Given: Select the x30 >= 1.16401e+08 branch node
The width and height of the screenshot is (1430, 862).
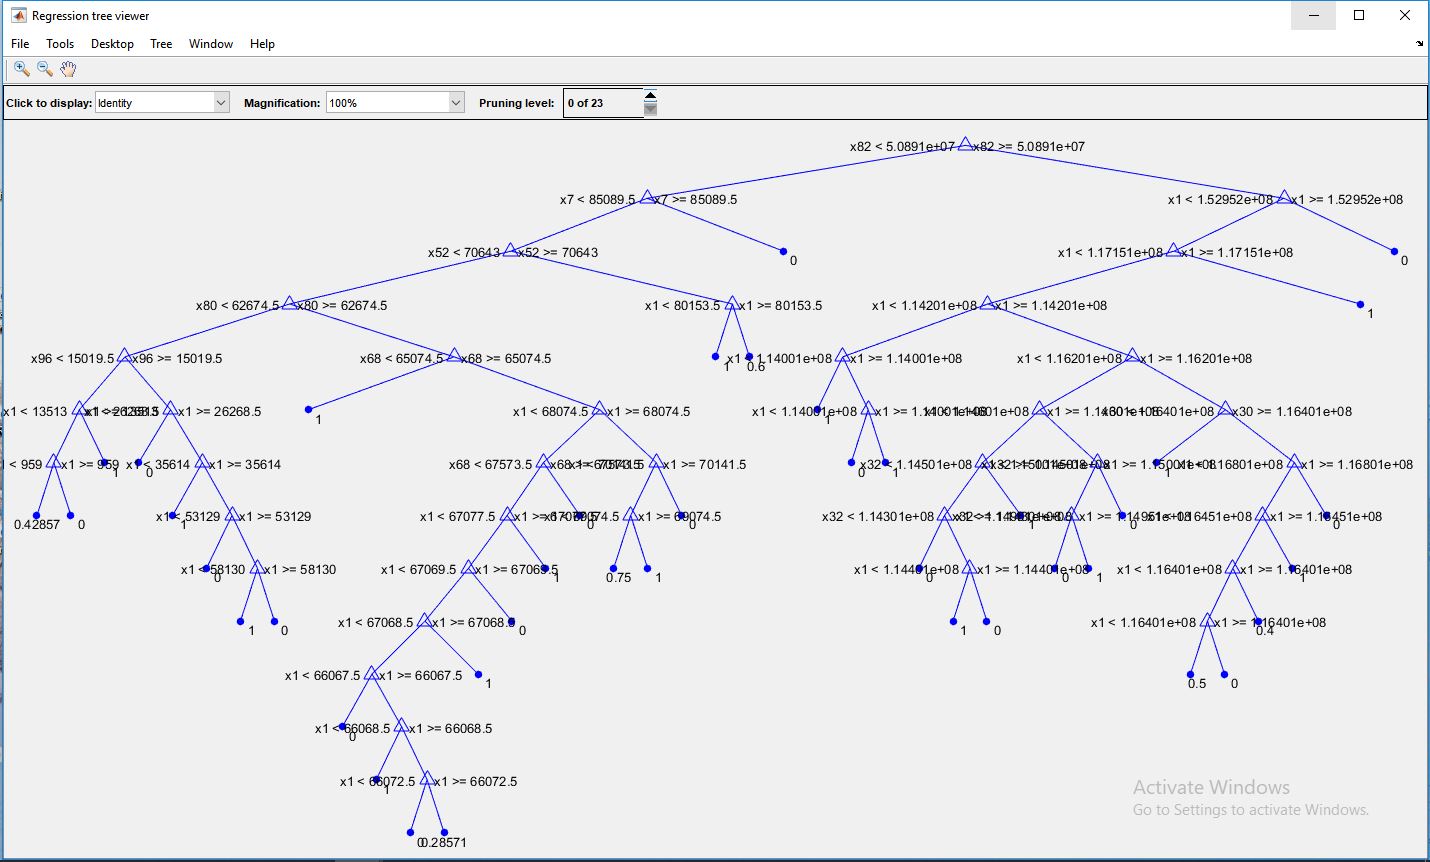Looking at the screenshot, I should click(x=1226, y=410).
